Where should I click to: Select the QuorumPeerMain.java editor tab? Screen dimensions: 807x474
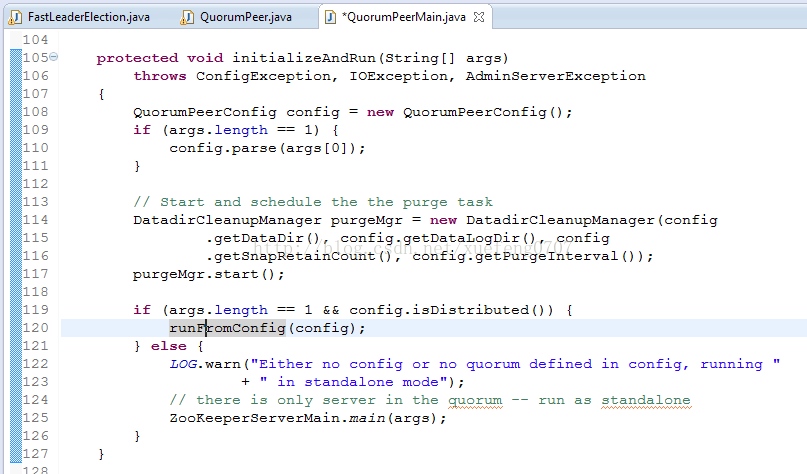pos(404,17)
